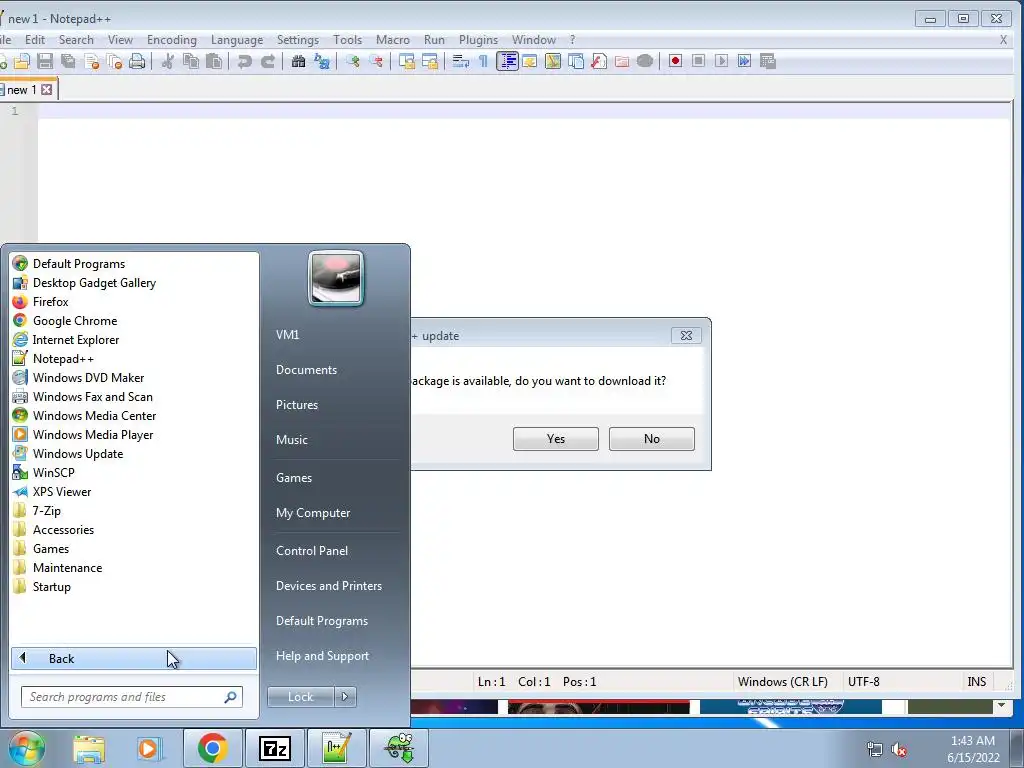Undo the last action via toolbar arrow

pyautogui.click(x=245, y=61)
